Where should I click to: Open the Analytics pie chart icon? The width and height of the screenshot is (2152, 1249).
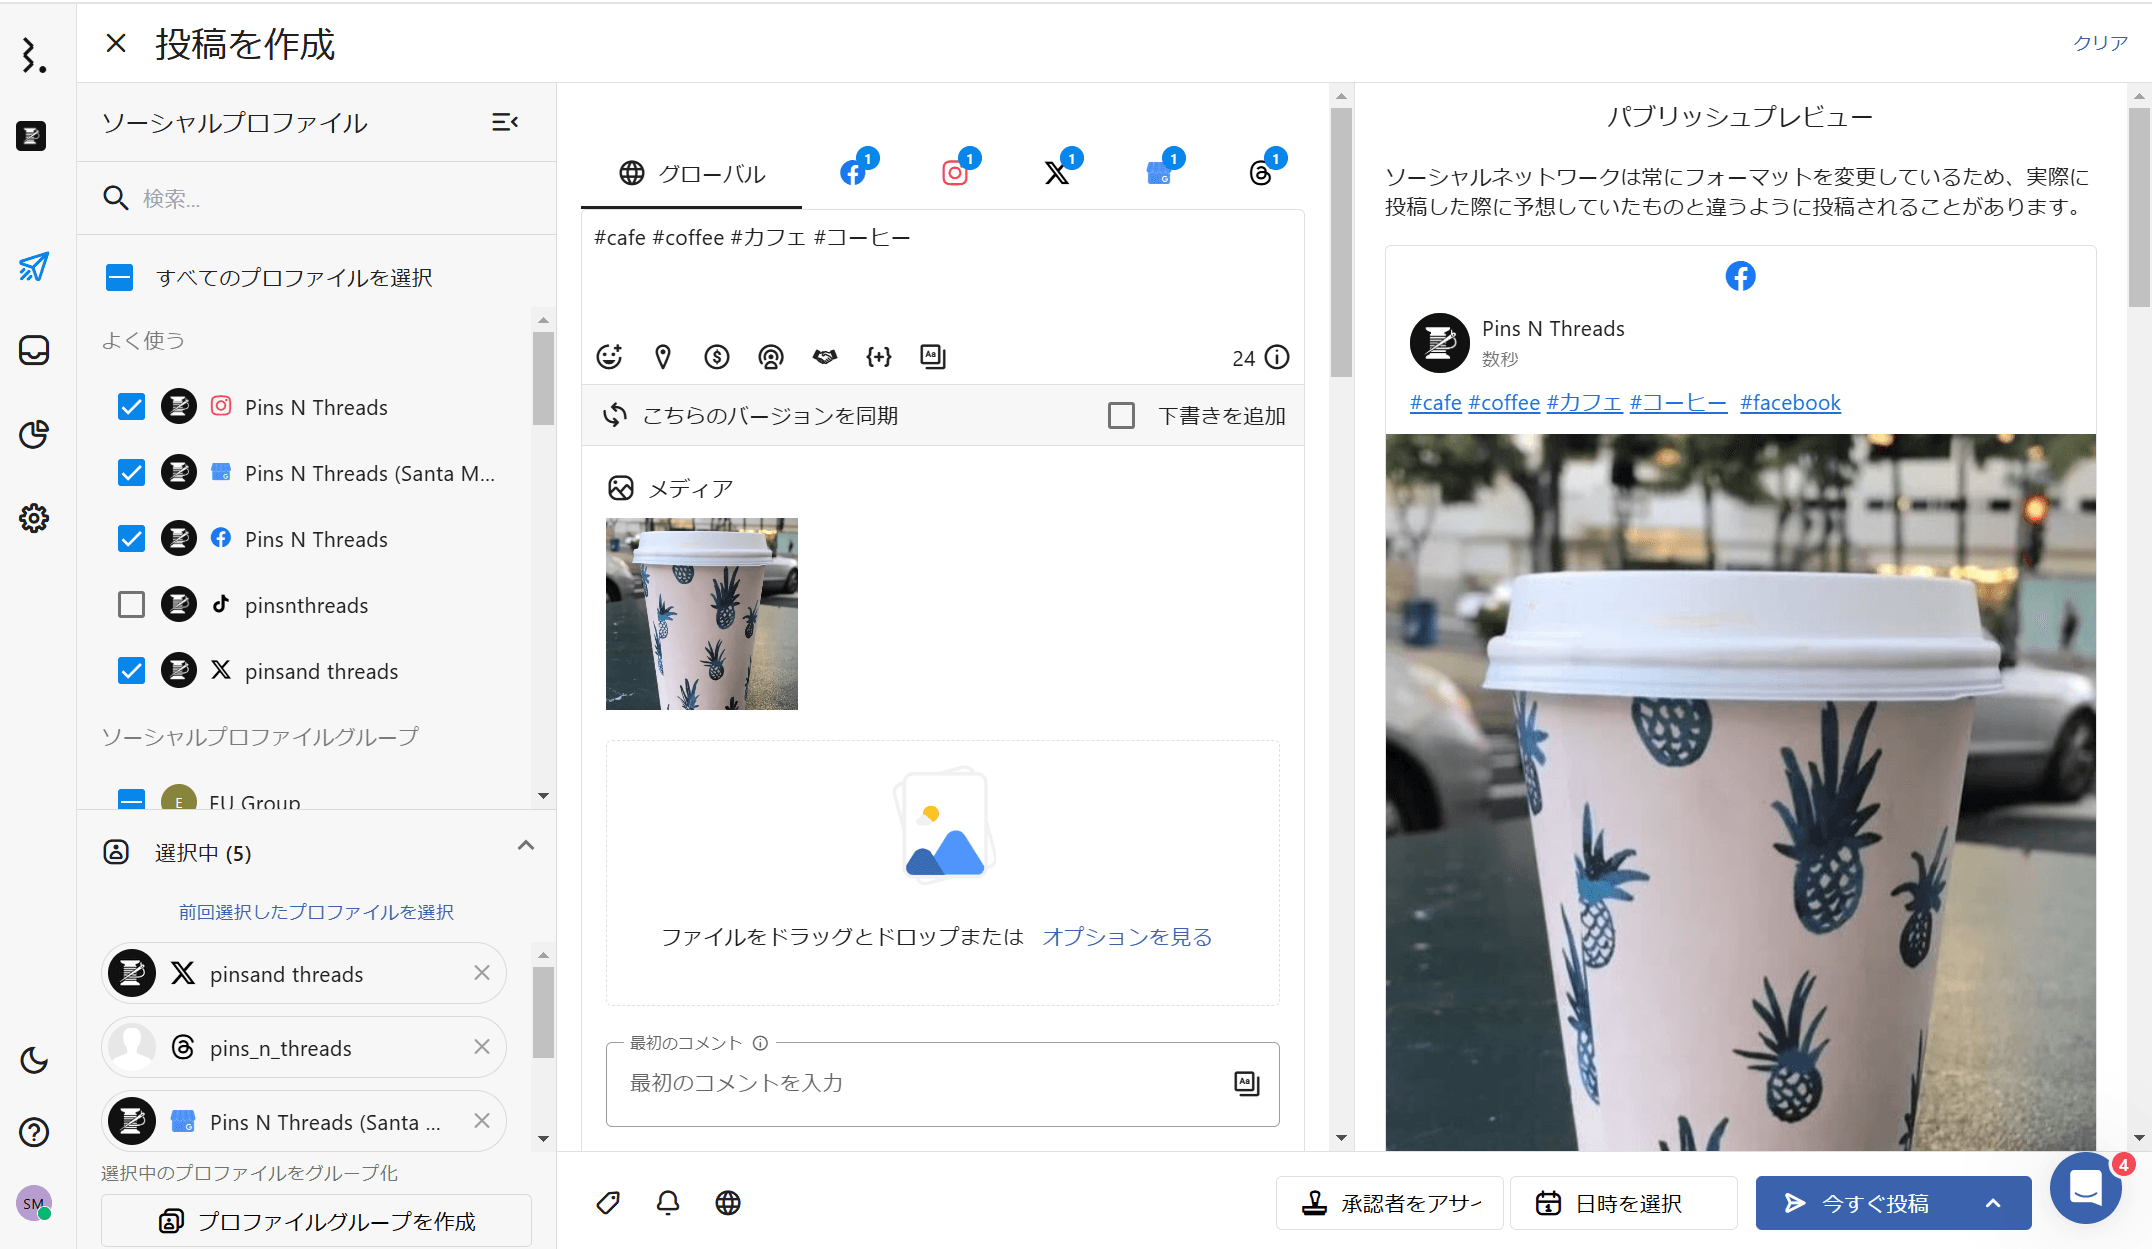(34, 434)
